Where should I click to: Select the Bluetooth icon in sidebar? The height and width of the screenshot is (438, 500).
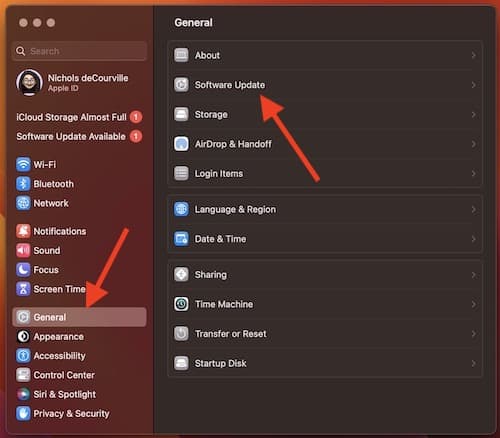click(23, 184)
